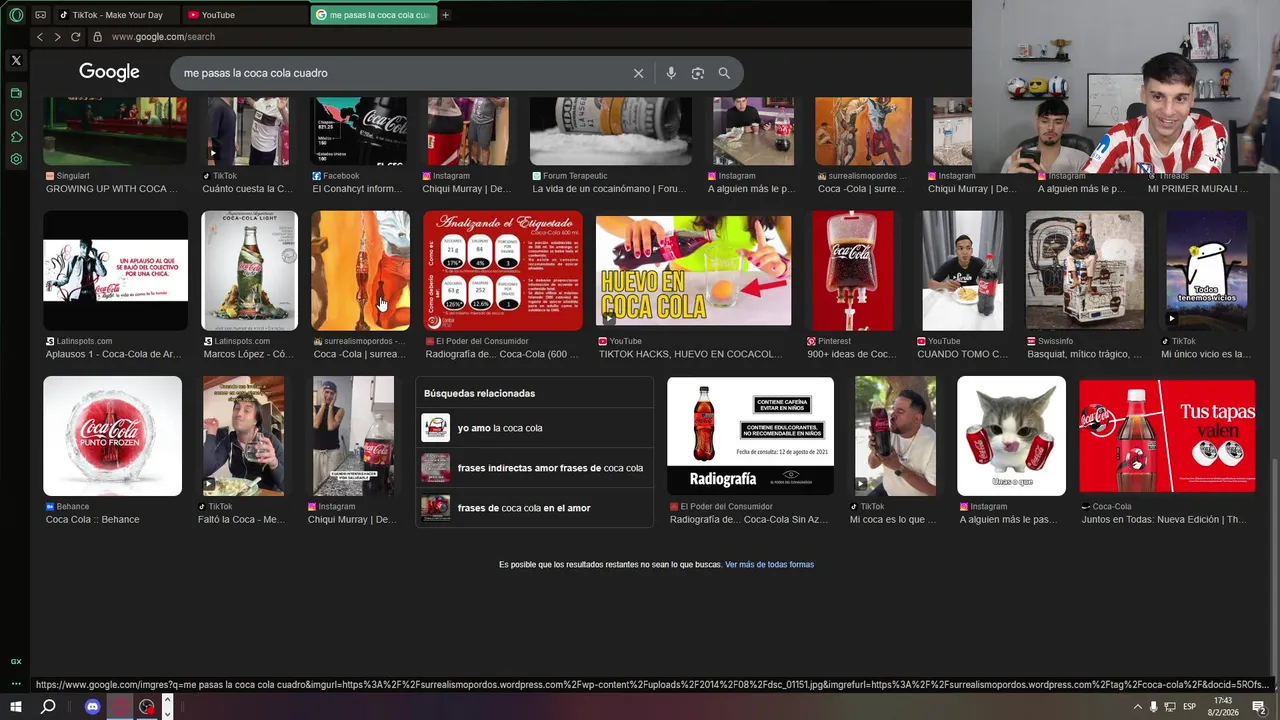Open 'Marcos López - Có...' Latinspots caption
This screenshot has width=1280, height=720.
point(249,354)
